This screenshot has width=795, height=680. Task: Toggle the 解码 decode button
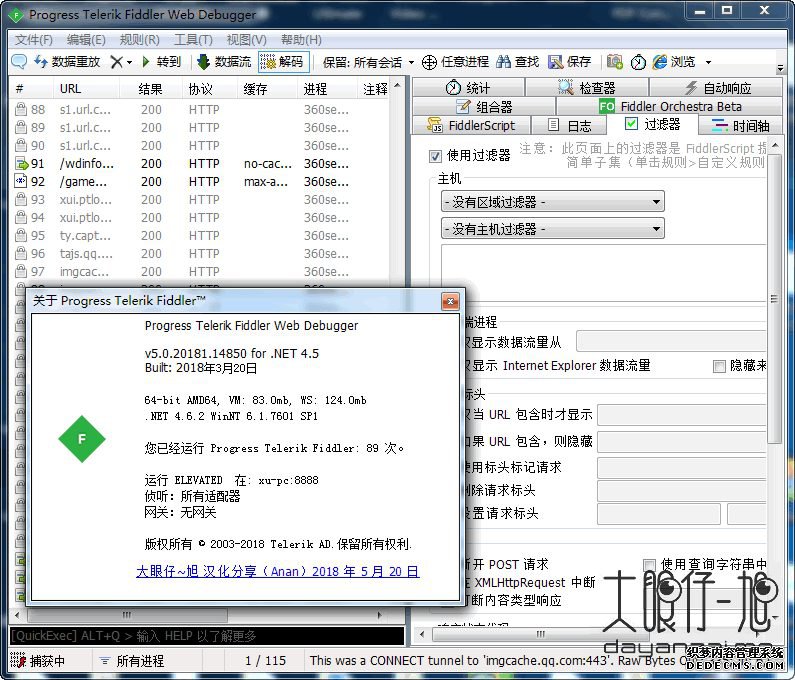(283, 62)
